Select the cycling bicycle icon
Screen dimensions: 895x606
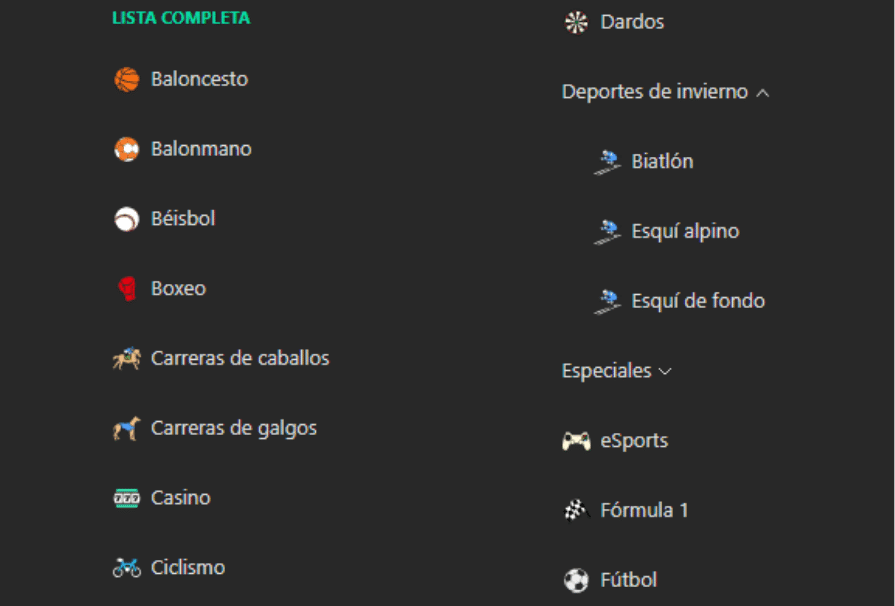tap(127, 568)
